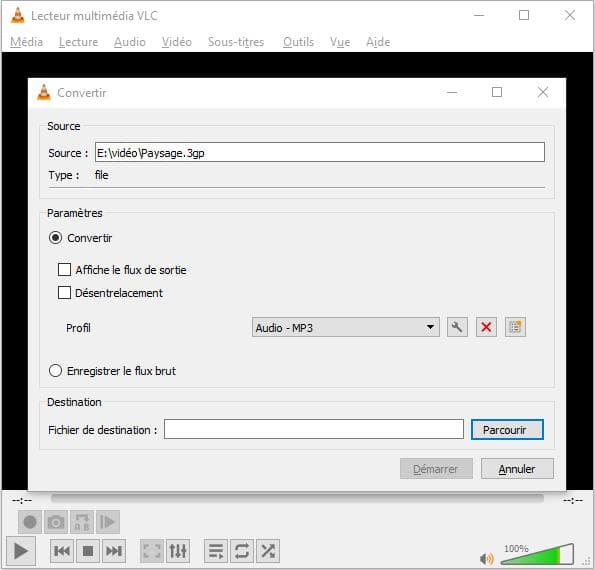Click VLC cone icon in main title bar
The width and height of the screenshot is (595, 570).
17,16
